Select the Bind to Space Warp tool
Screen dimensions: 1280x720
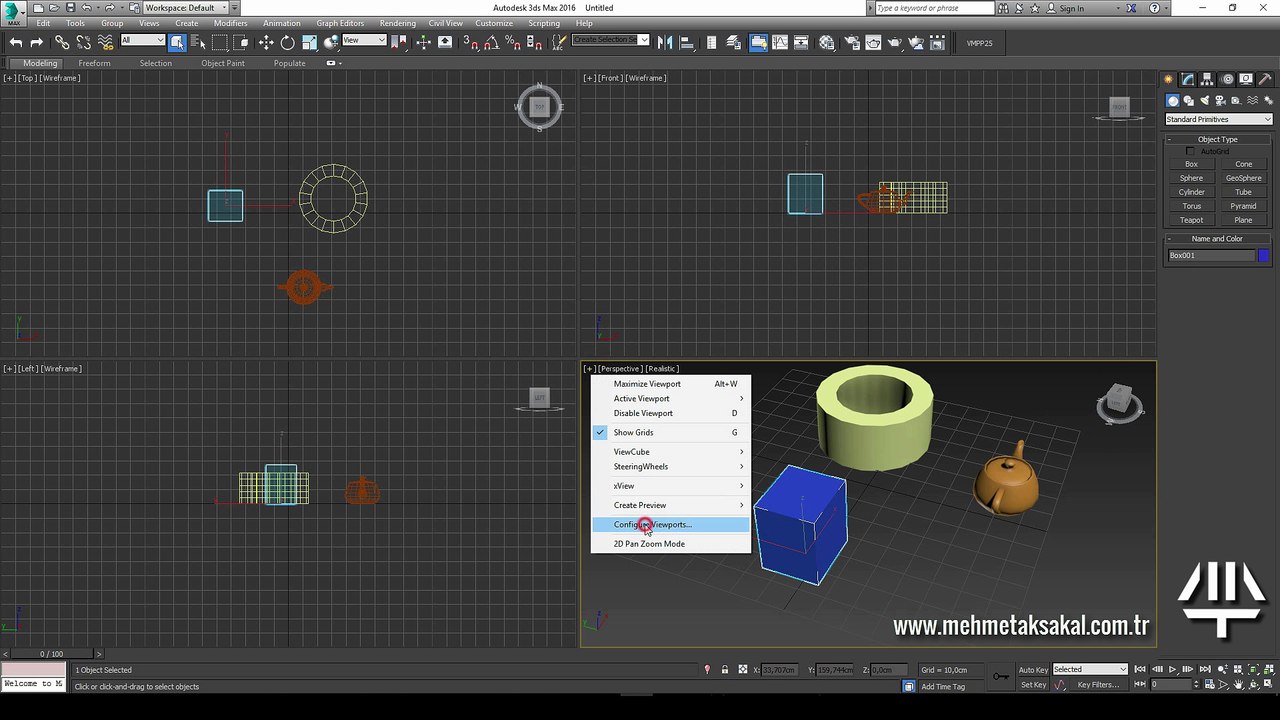[x=105, y=42]
